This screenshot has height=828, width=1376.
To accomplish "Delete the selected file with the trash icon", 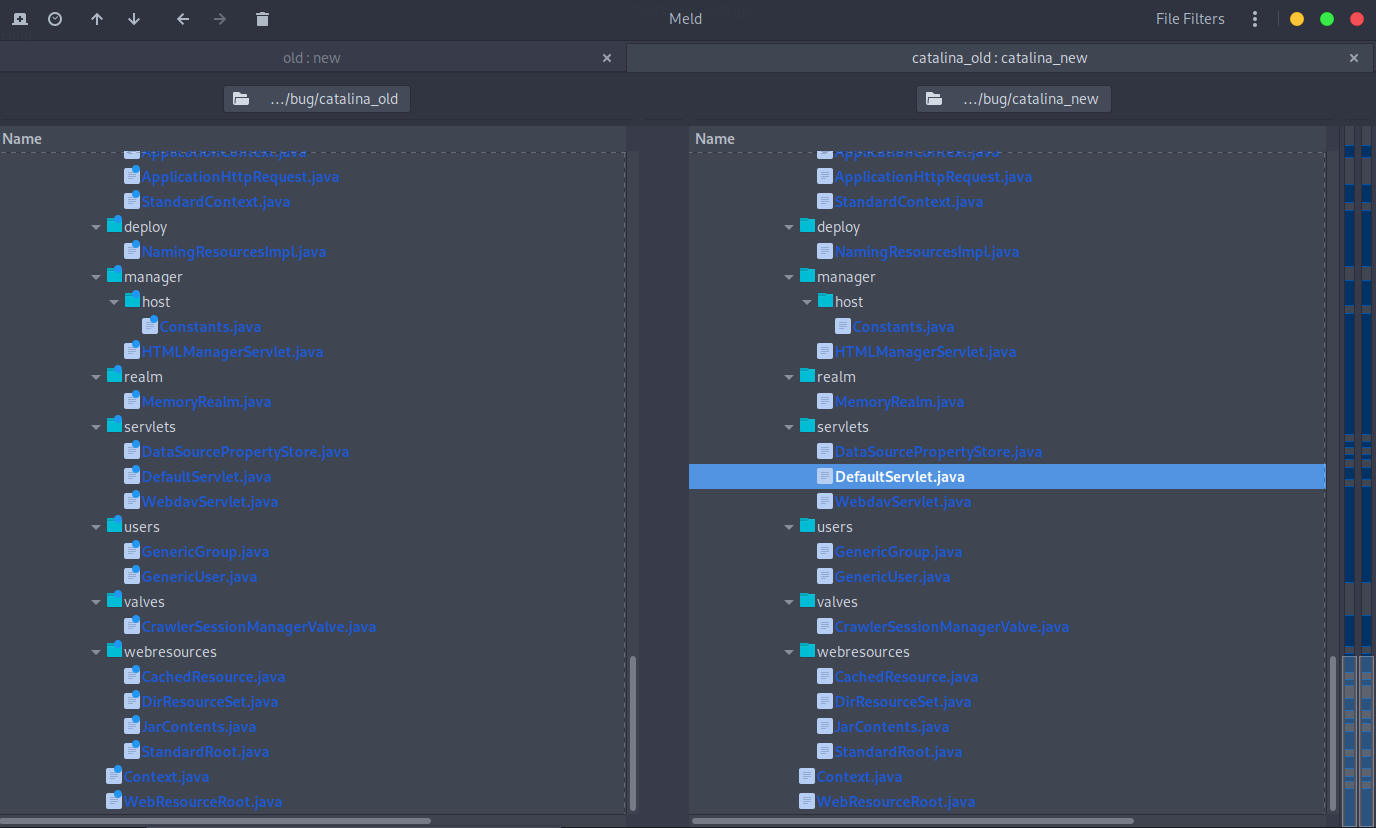I will 261,18.
